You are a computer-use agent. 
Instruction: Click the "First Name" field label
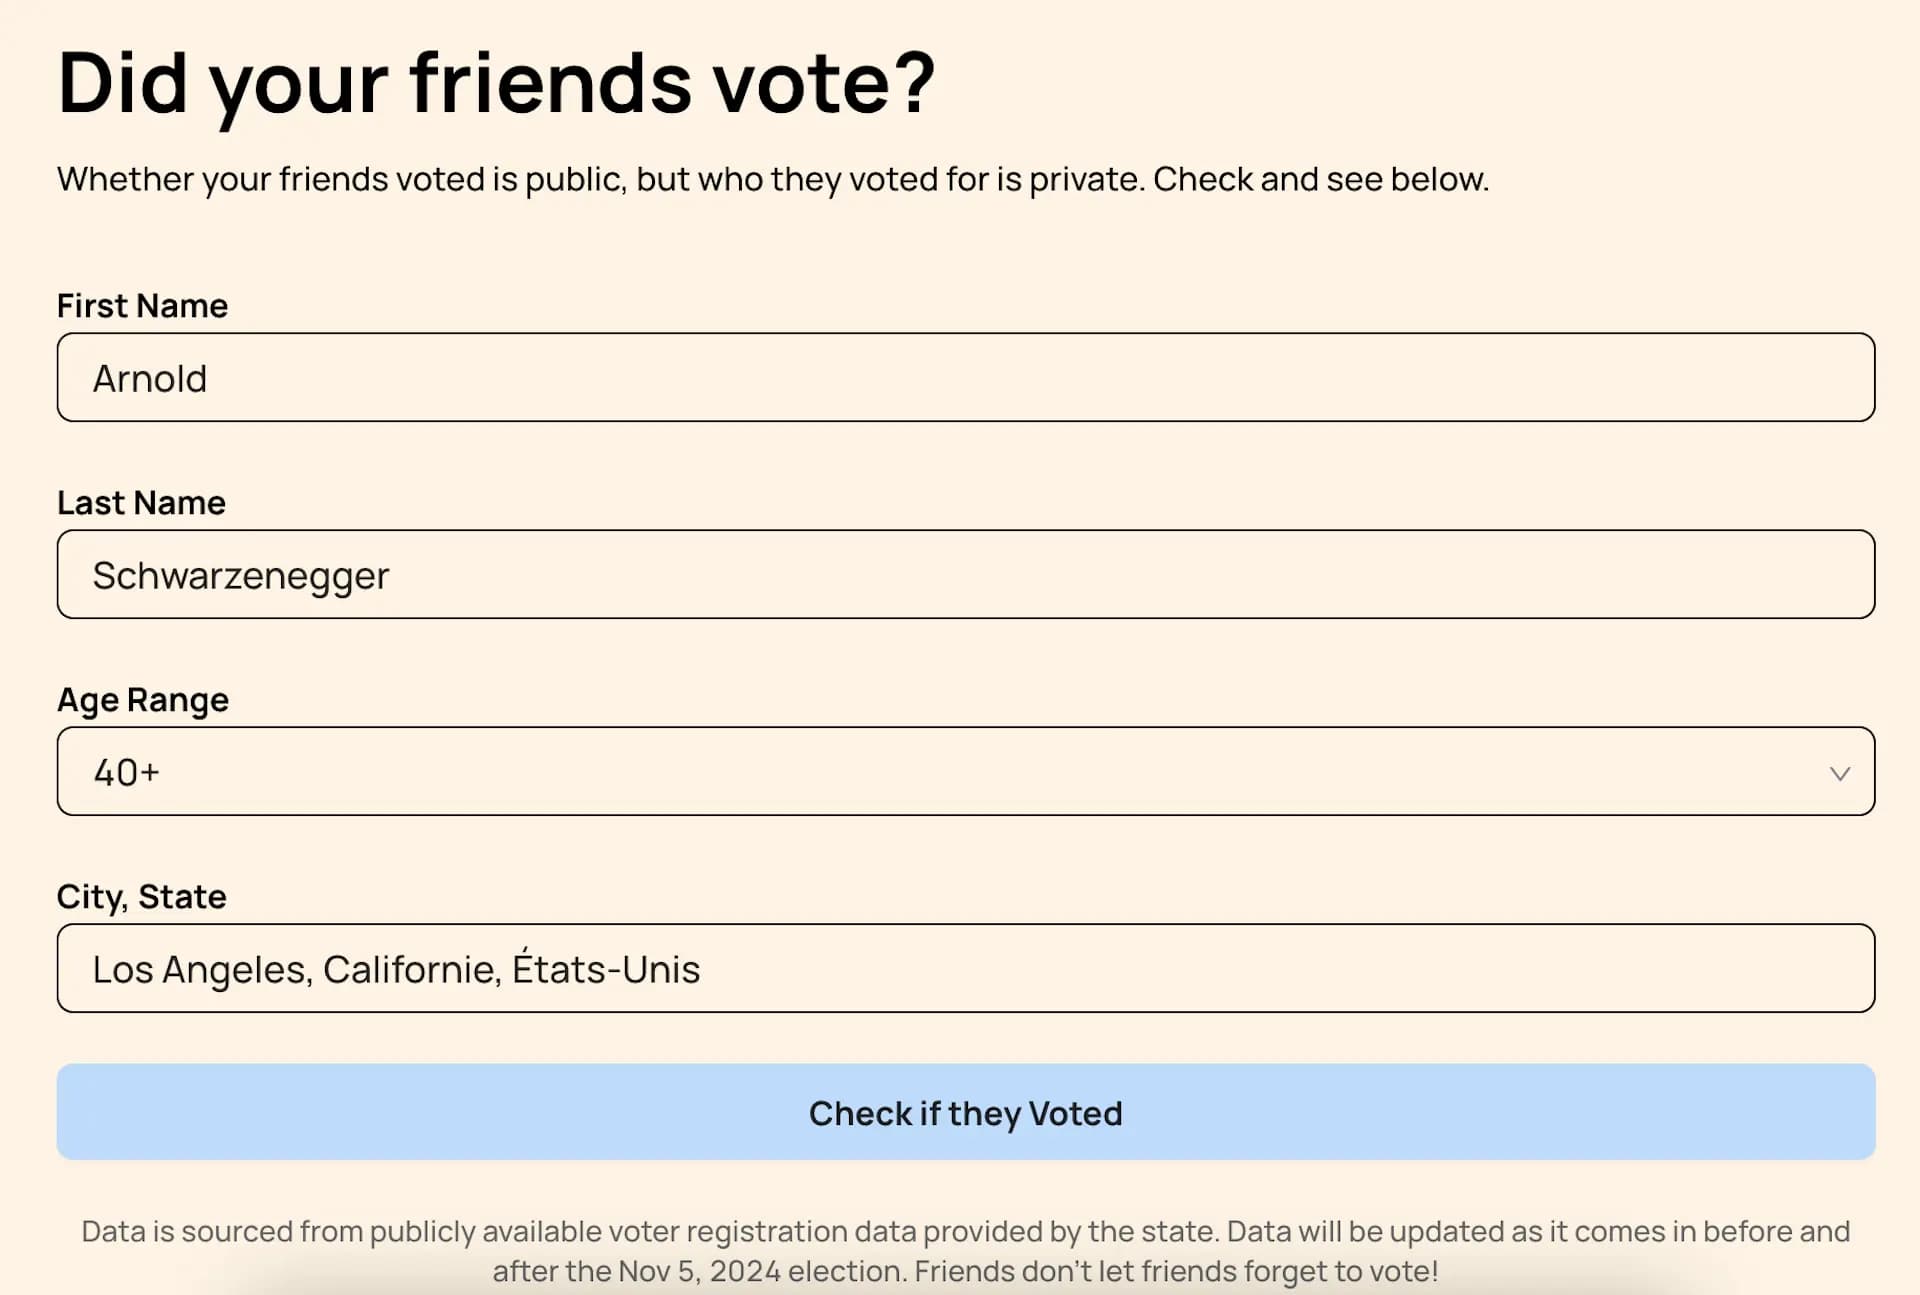[x=142, y=305]
